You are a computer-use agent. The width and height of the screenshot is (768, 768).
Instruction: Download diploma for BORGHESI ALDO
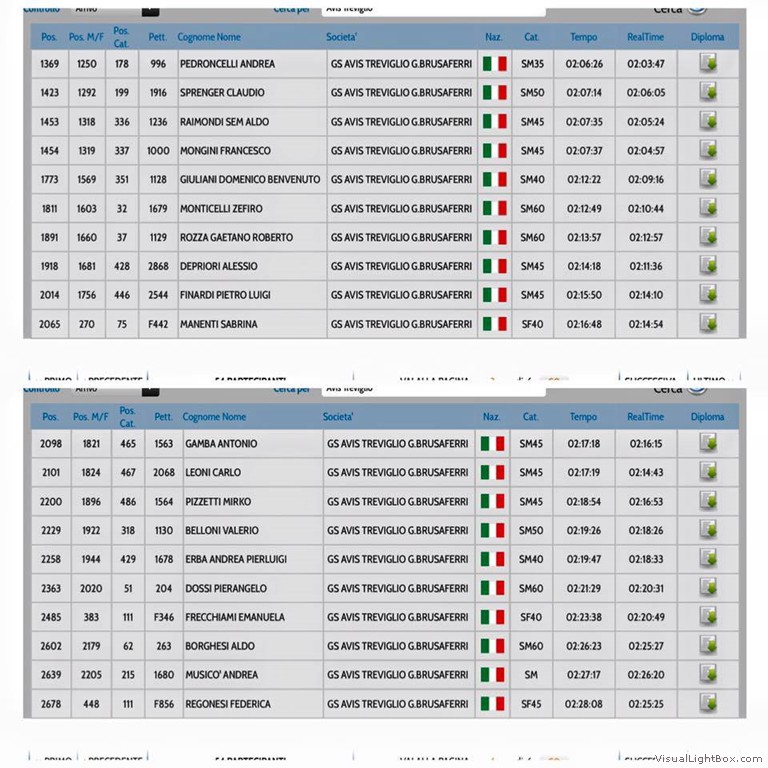708,645
